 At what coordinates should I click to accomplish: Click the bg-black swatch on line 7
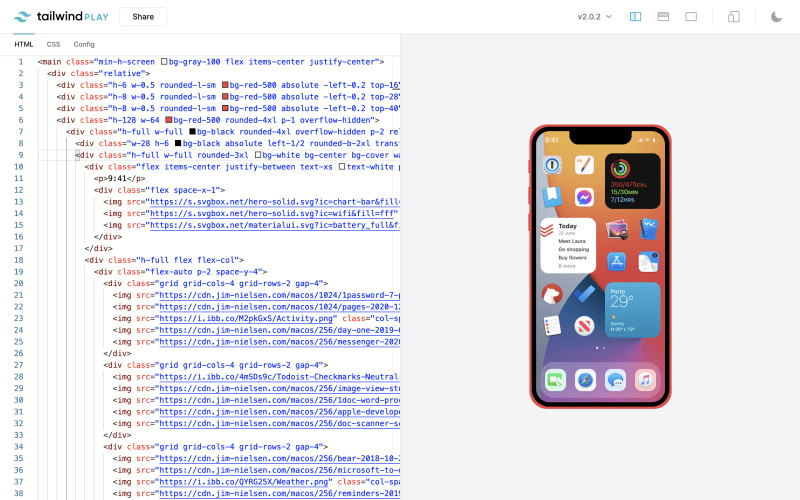pyautogui.click(x=192, y=132)
